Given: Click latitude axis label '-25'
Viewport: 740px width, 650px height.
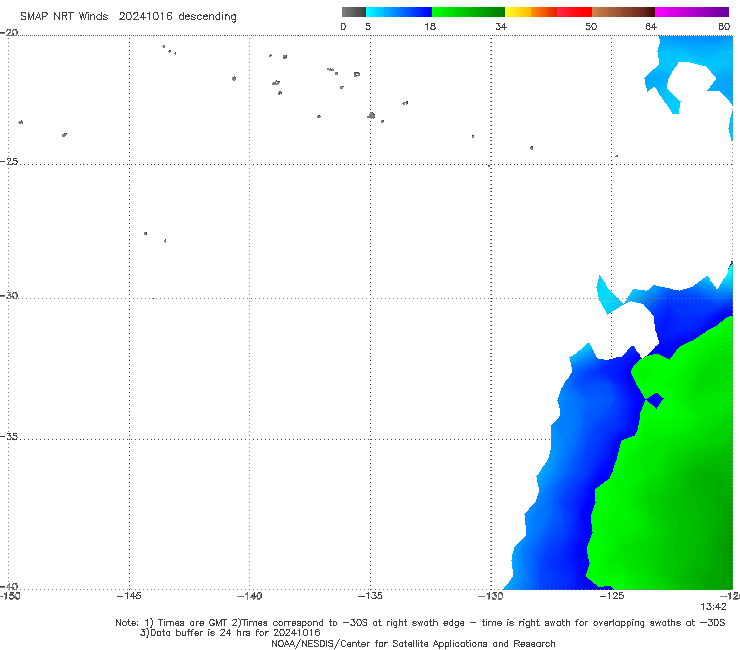Looking at the screenshot, I should click(x=9, y=161).
